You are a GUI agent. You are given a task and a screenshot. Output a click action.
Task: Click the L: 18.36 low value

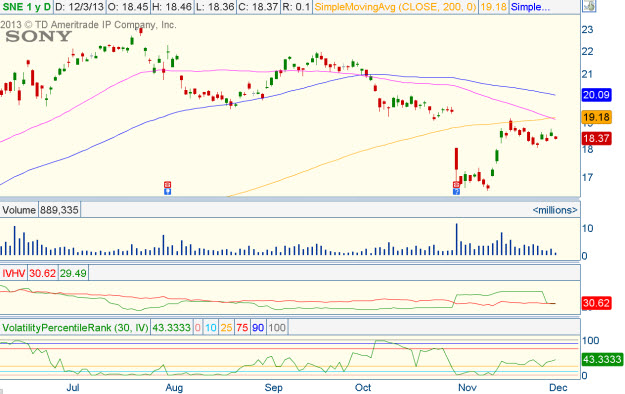tap(216, 7)
